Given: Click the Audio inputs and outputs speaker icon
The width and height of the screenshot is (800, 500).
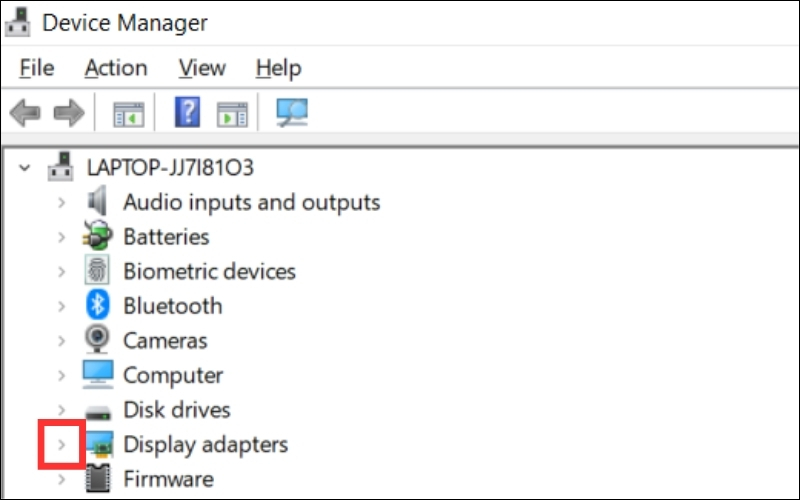Looking at the screenshot, I should point(97,201).
